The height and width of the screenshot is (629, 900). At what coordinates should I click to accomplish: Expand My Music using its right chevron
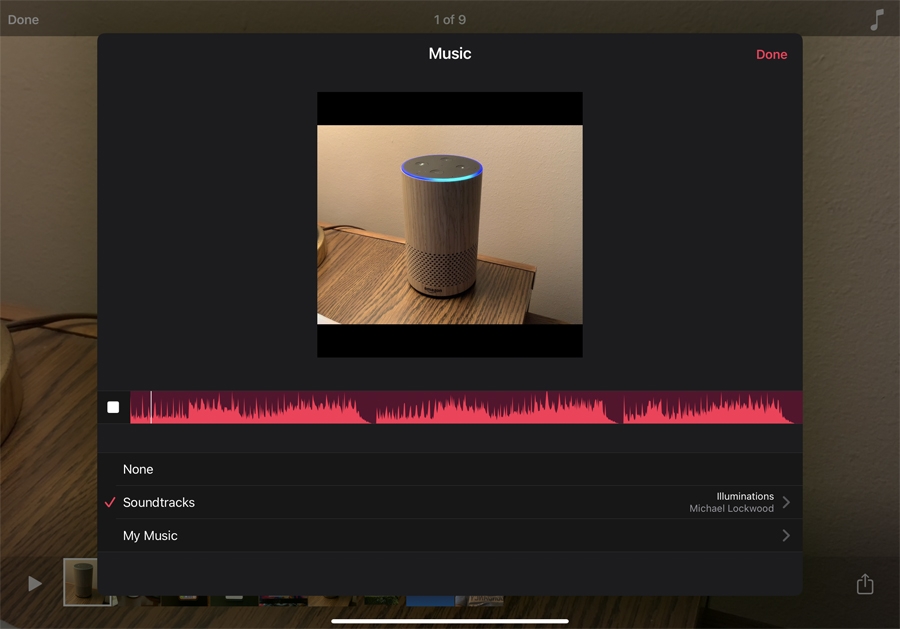coord(786,536)
